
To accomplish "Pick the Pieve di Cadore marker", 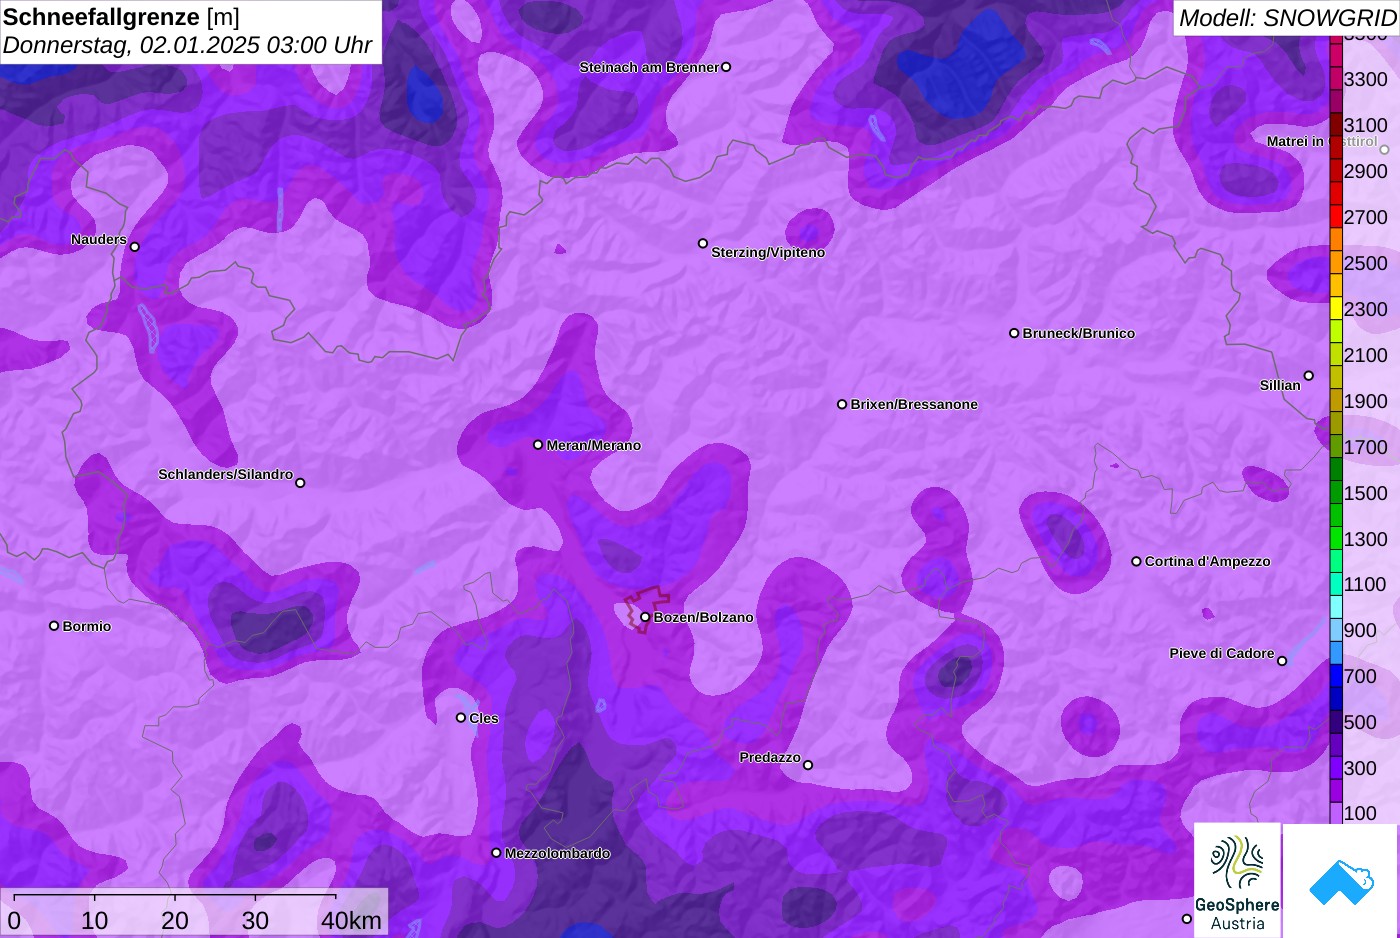I will point(1282,660).
